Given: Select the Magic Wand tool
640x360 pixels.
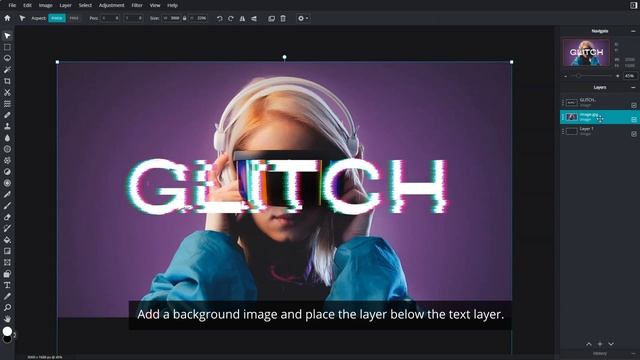Looking at the screenshot, I should coord(7,70).
